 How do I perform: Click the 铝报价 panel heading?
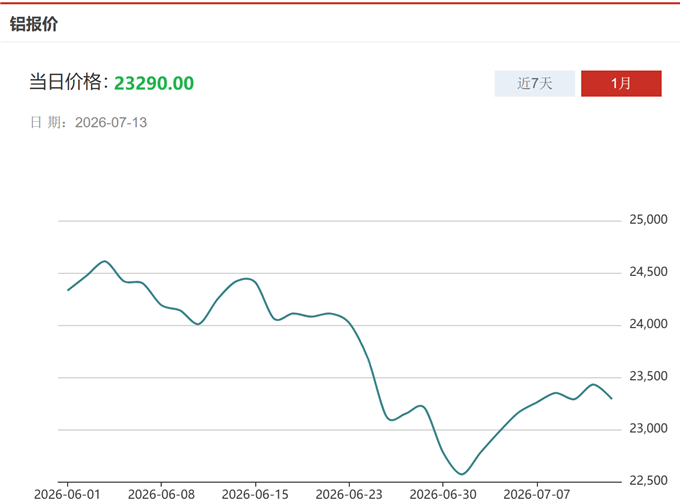(x=34, y=24)
